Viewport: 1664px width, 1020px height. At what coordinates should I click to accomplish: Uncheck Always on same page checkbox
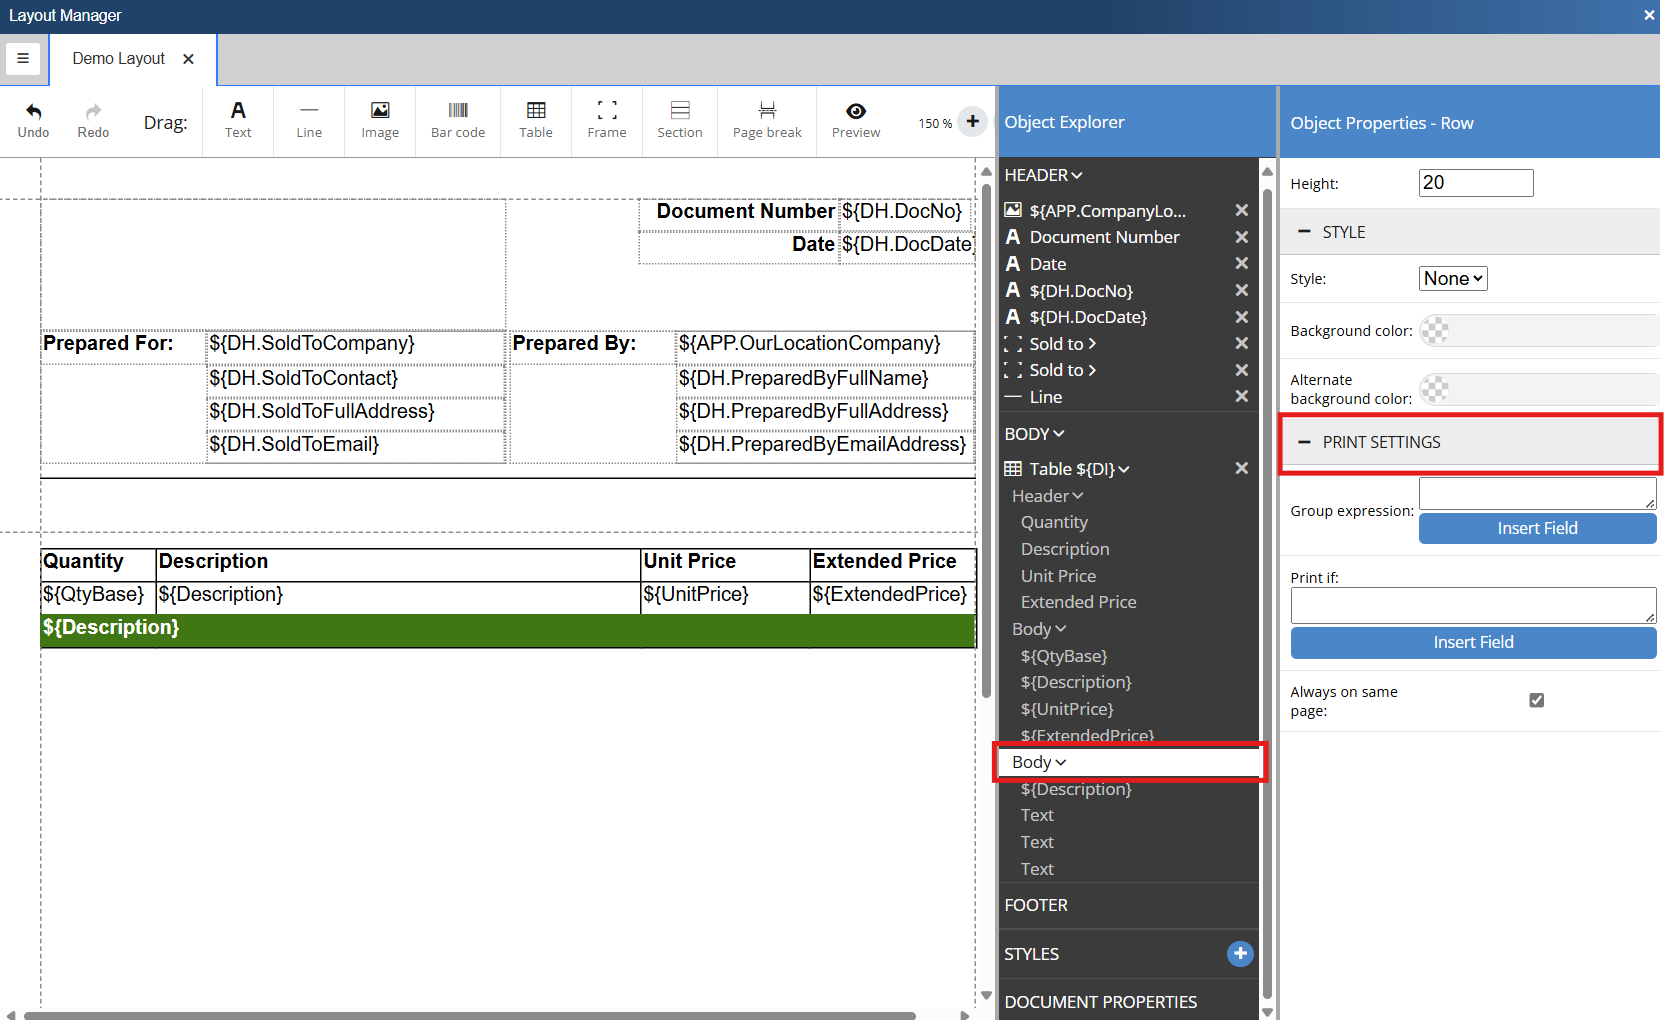[x=1537, y=700]
